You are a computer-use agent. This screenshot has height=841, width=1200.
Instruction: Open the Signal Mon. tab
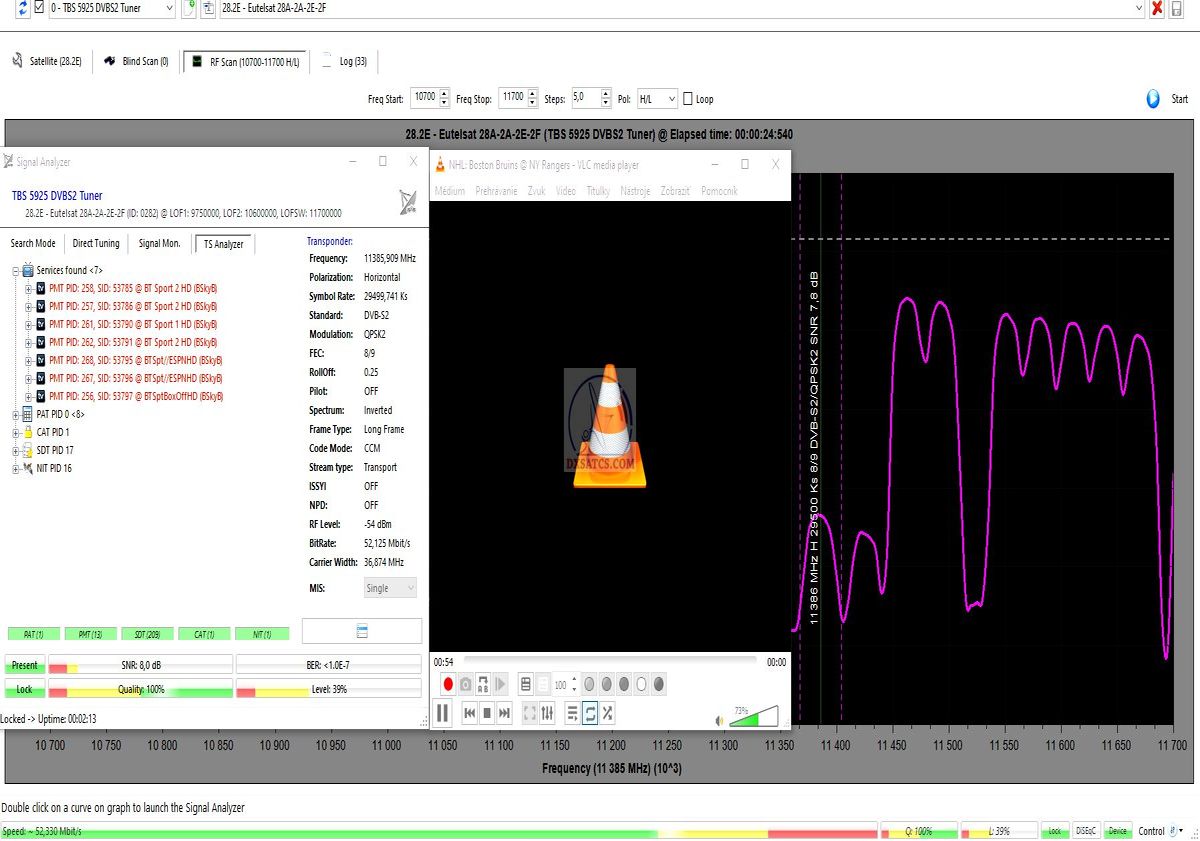click(x=159, y=243)
